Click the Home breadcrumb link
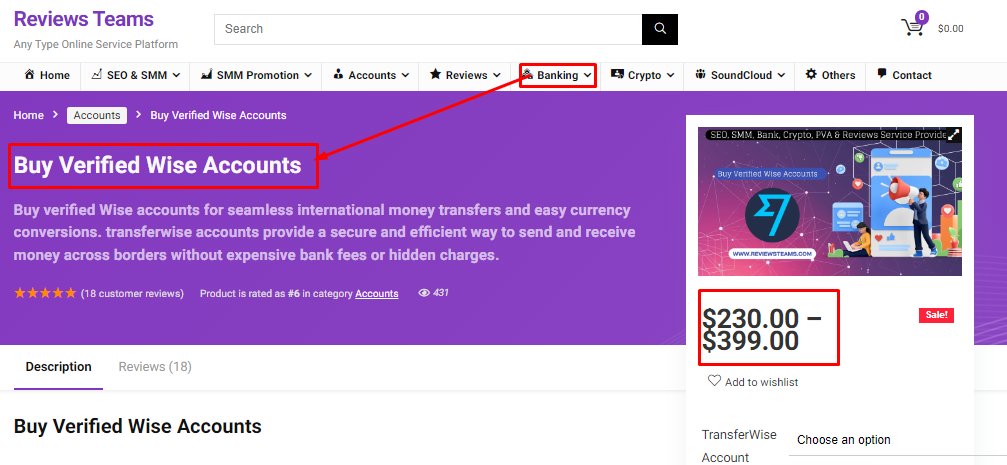Image resolution: width=1007 pixels, height=465 pixels. (x=29, y=116)
